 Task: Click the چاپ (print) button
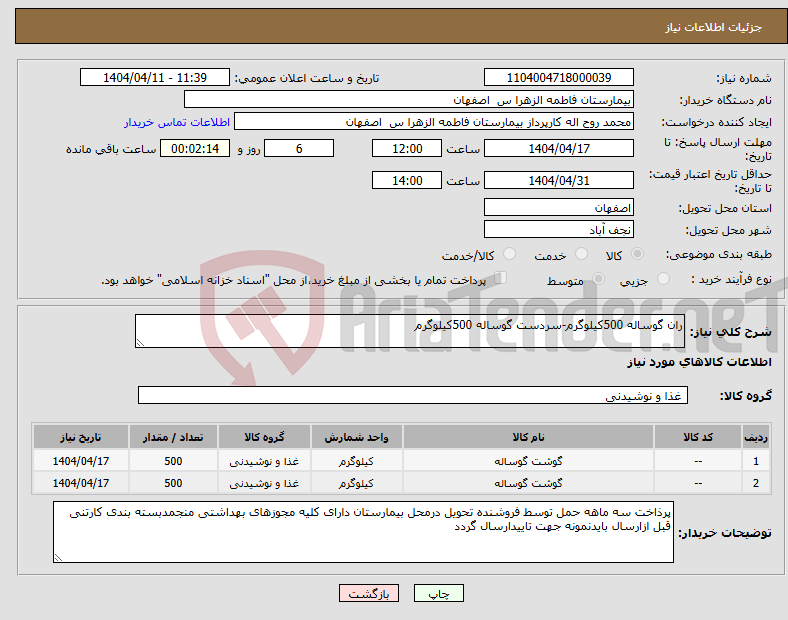pos(438,593)
